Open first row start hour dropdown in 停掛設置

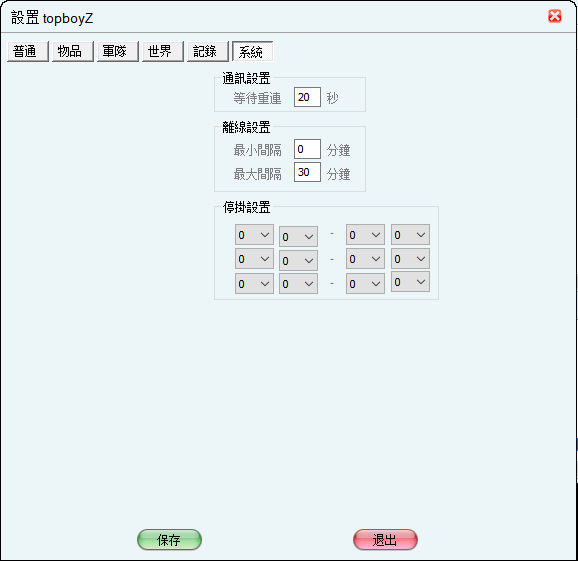pos(254,234)
